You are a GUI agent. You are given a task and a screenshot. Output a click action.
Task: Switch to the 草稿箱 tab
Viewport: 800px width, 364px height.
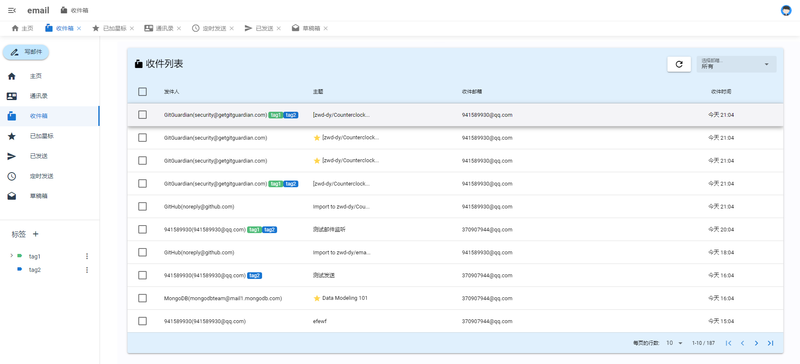coord(306,29)
